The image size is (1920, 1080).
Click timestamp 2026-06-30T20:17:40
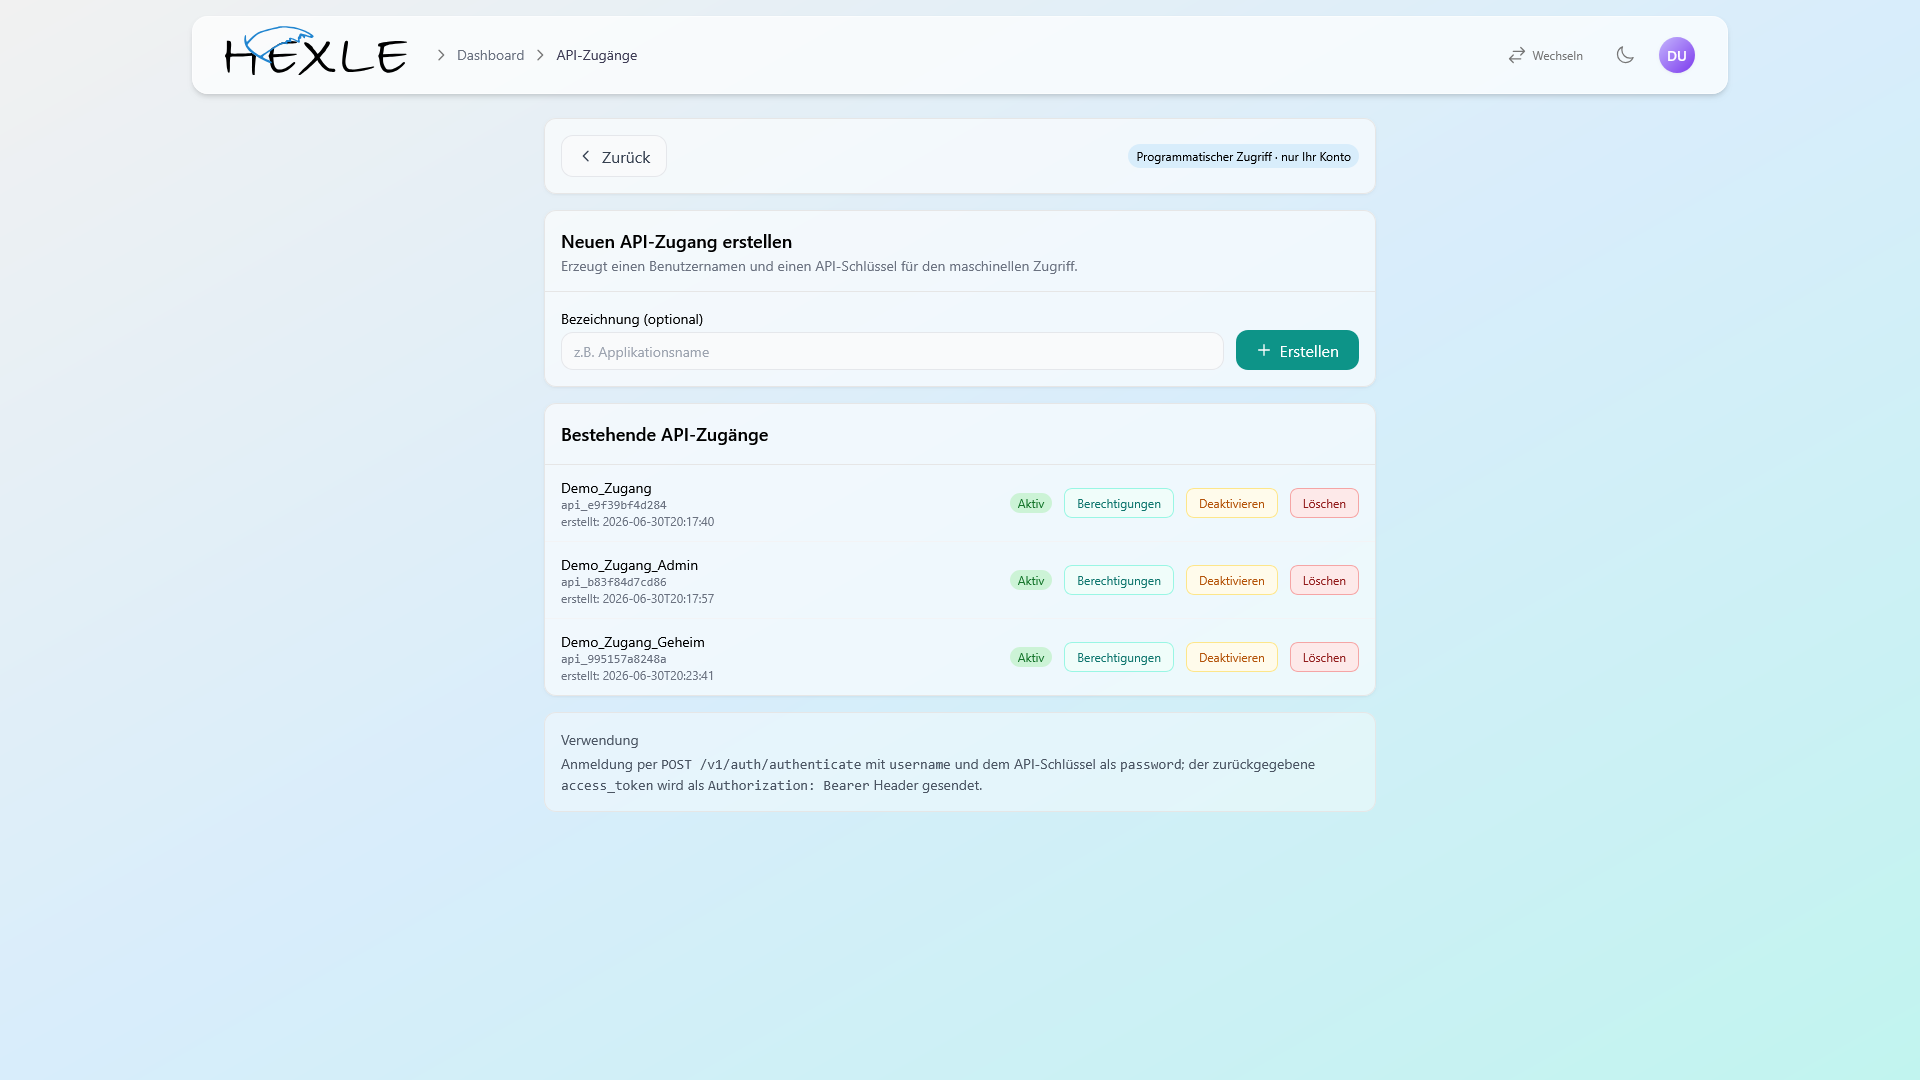(x=658, y=522)
